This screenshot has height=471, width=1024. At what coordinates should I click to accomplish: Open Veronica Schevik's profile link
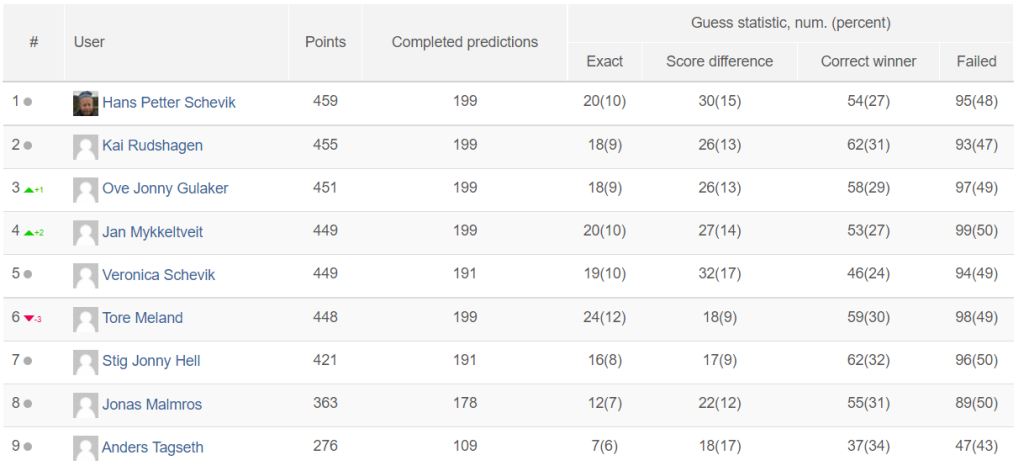(159, 275)
